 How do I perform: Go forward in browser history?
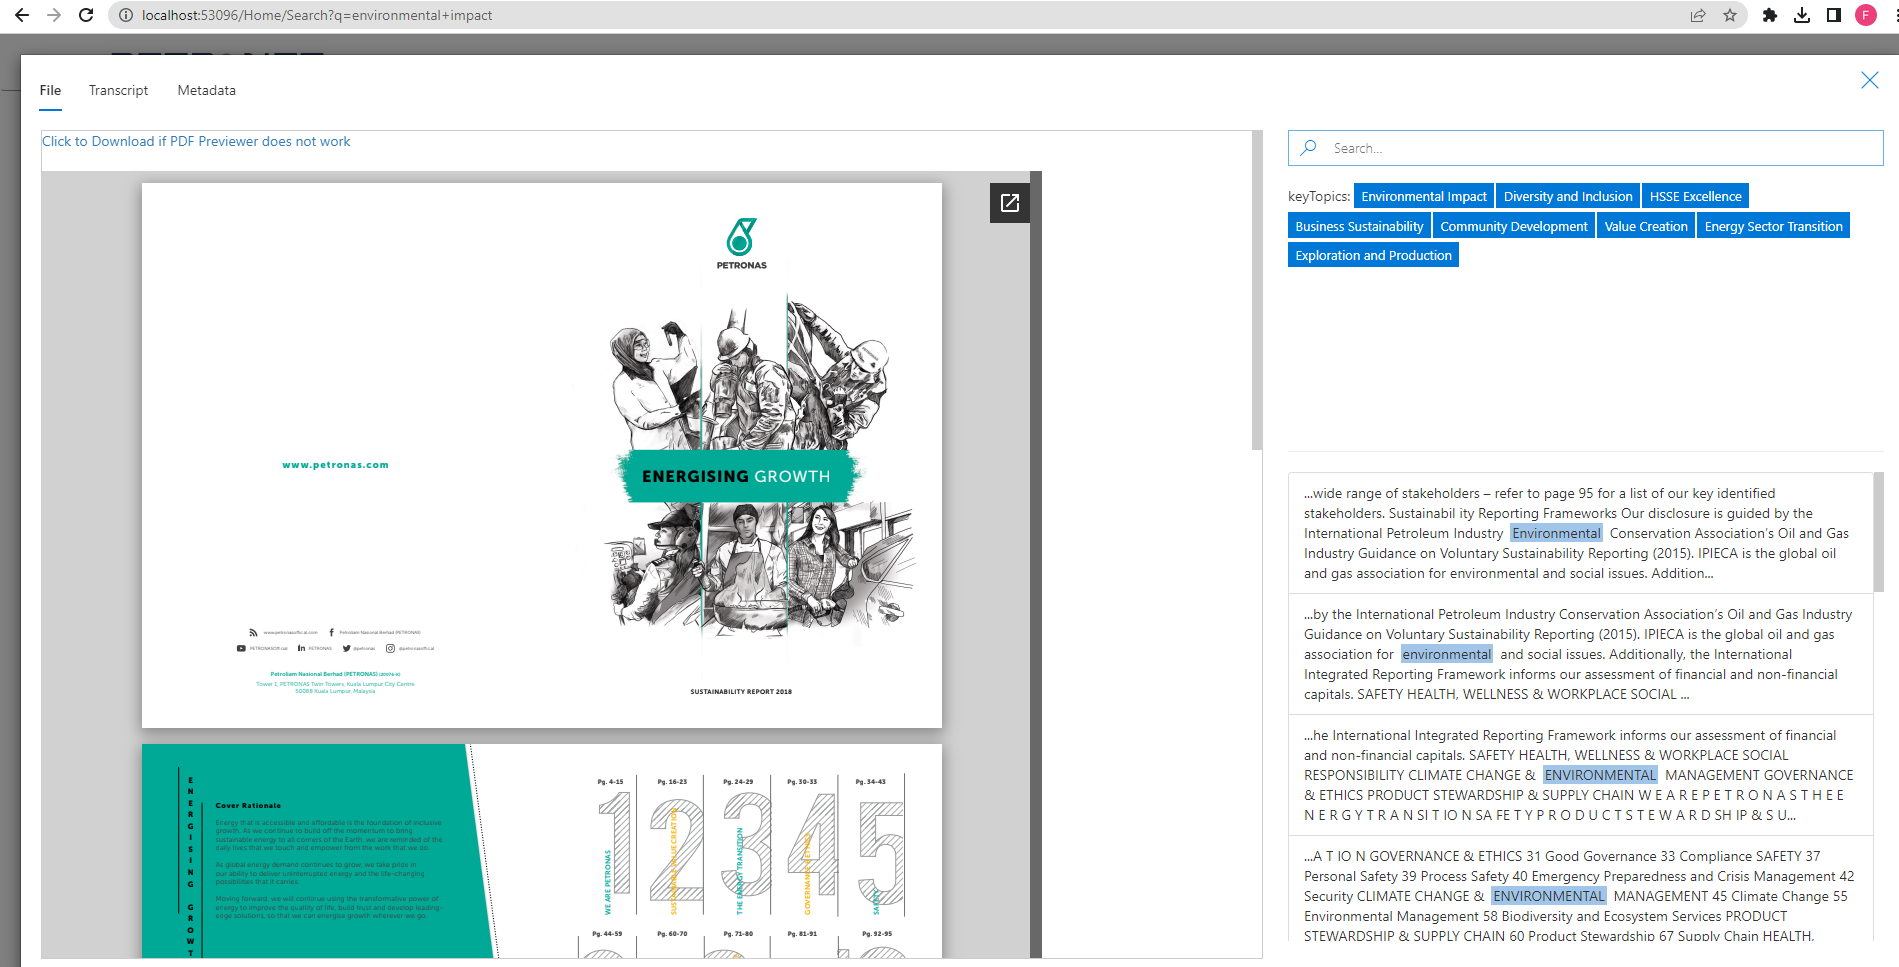click(54, 15)
